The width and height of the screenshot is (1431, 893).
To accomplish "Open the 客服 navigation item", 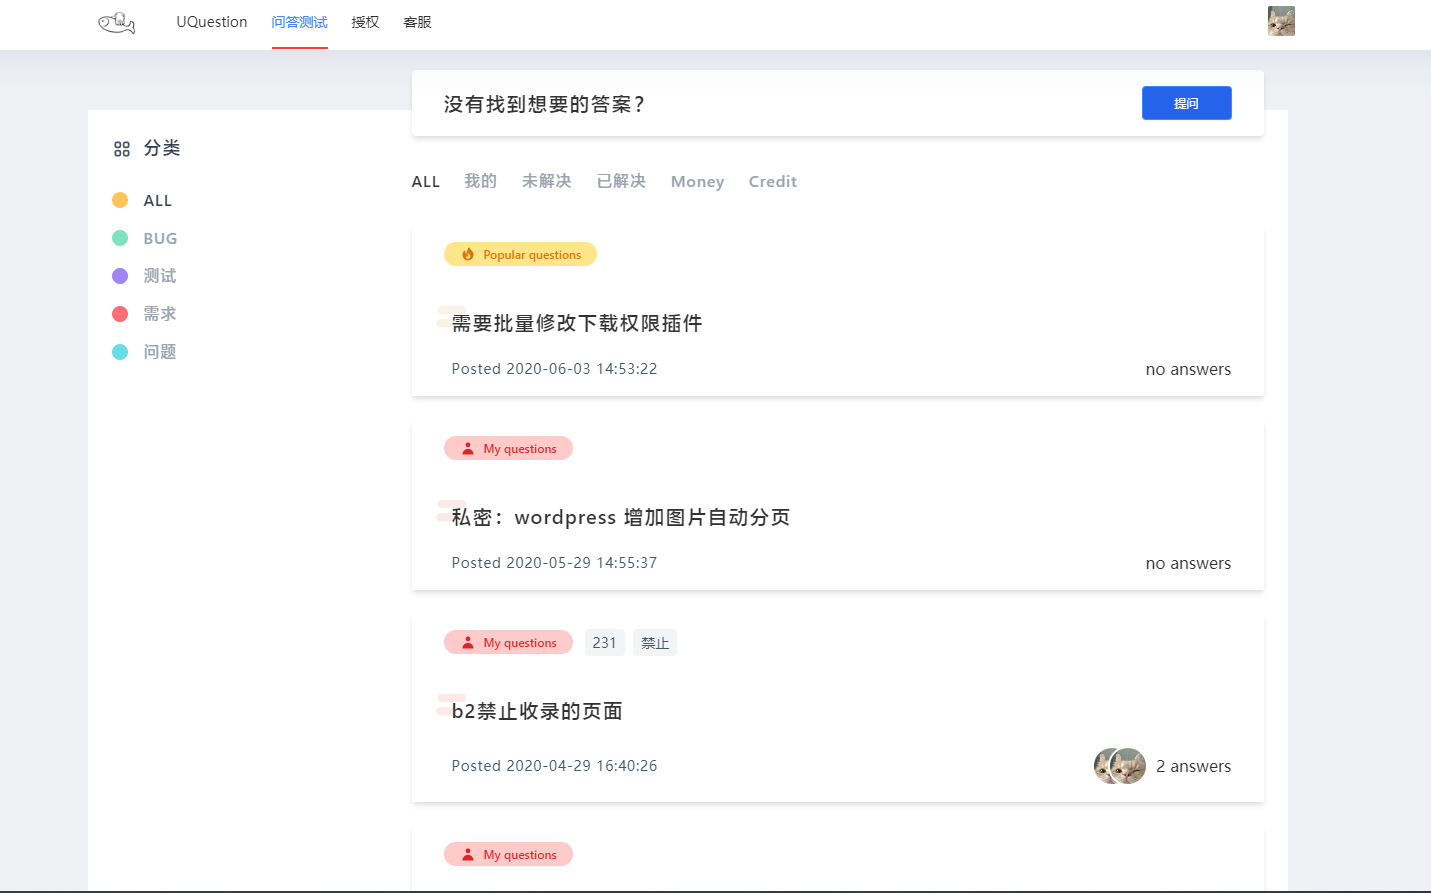I will point(416,21).
